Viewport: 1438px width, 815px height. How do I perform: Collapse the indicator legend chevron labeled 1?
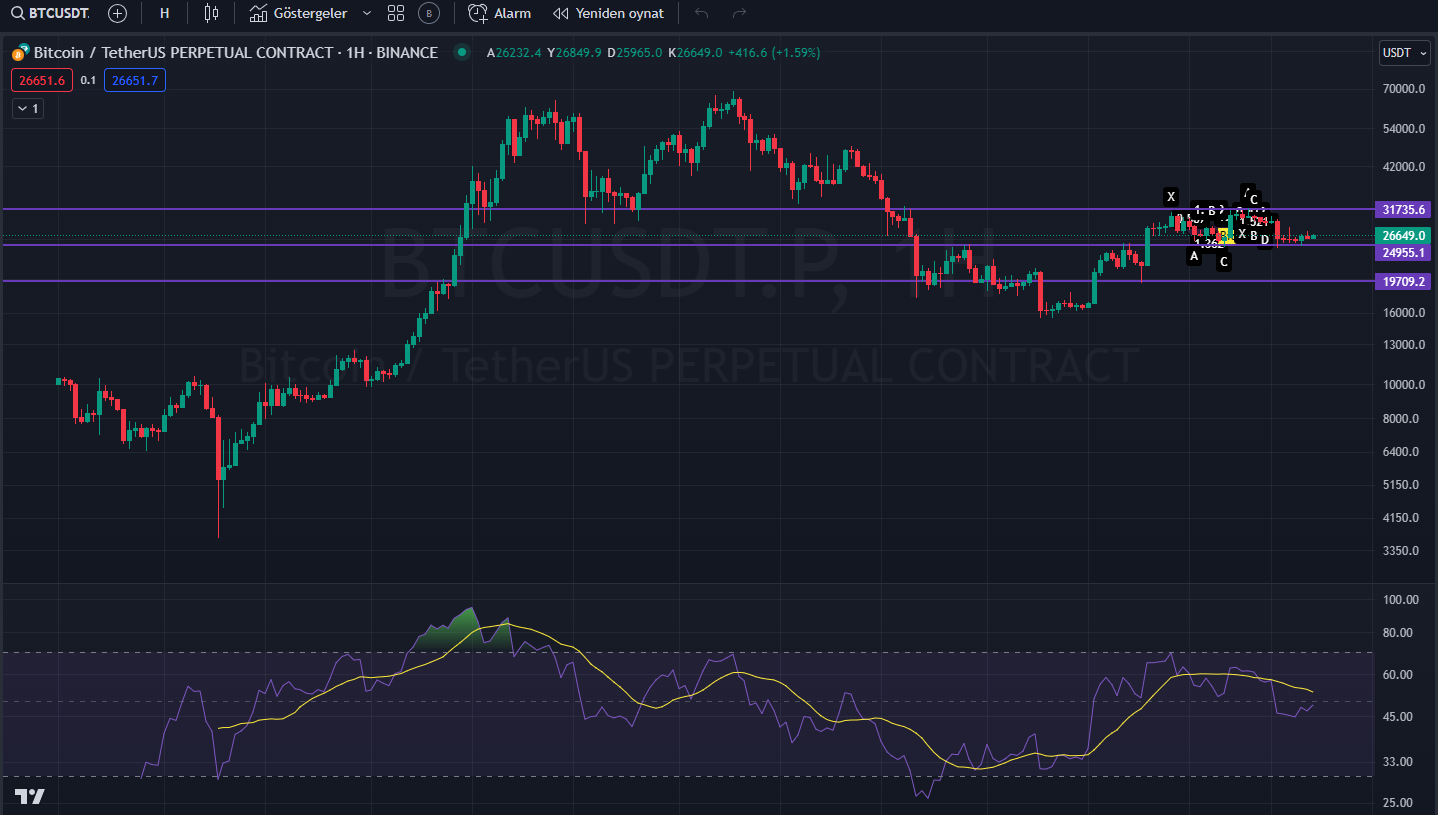tap(27, 108)
